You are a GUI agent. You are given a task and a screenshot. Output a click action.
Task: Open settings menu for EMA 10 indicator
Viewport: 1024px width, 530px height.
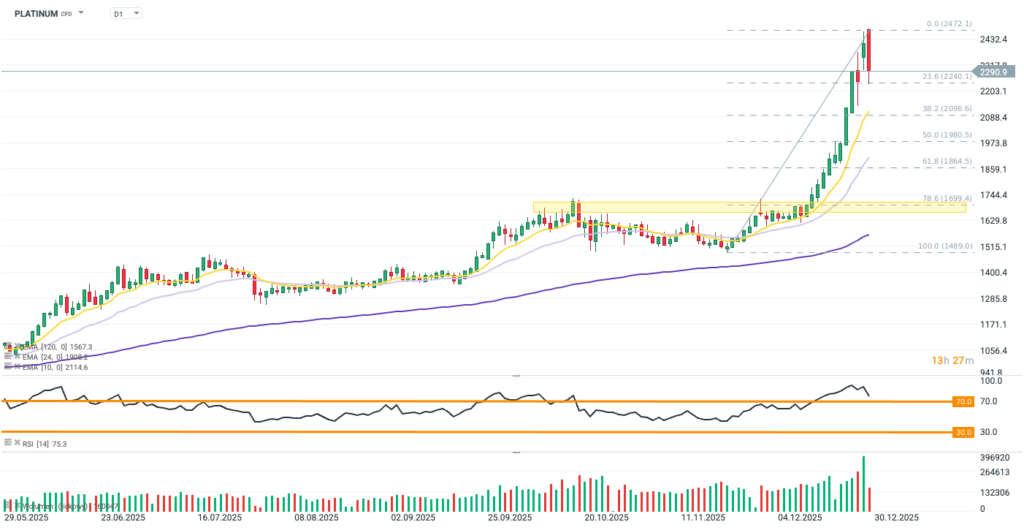8,368
